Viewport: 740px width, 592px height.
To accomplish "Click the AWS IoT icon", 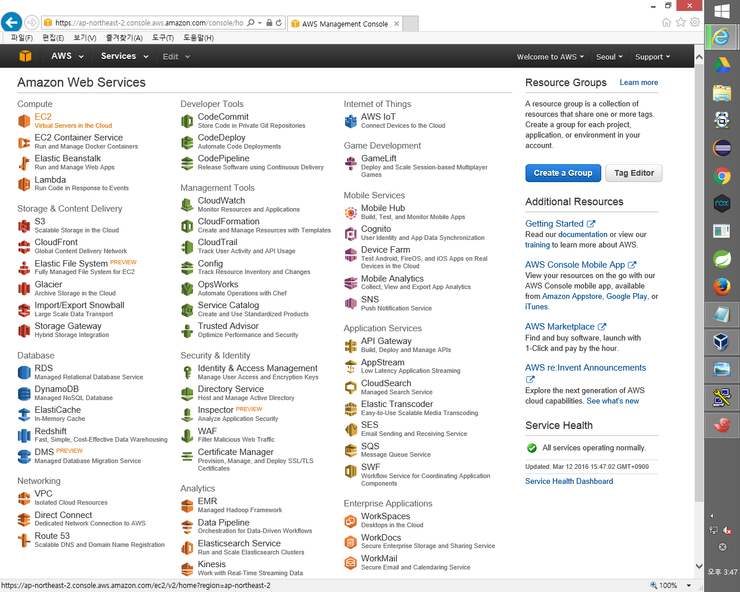I will click(x=351, y=121).
